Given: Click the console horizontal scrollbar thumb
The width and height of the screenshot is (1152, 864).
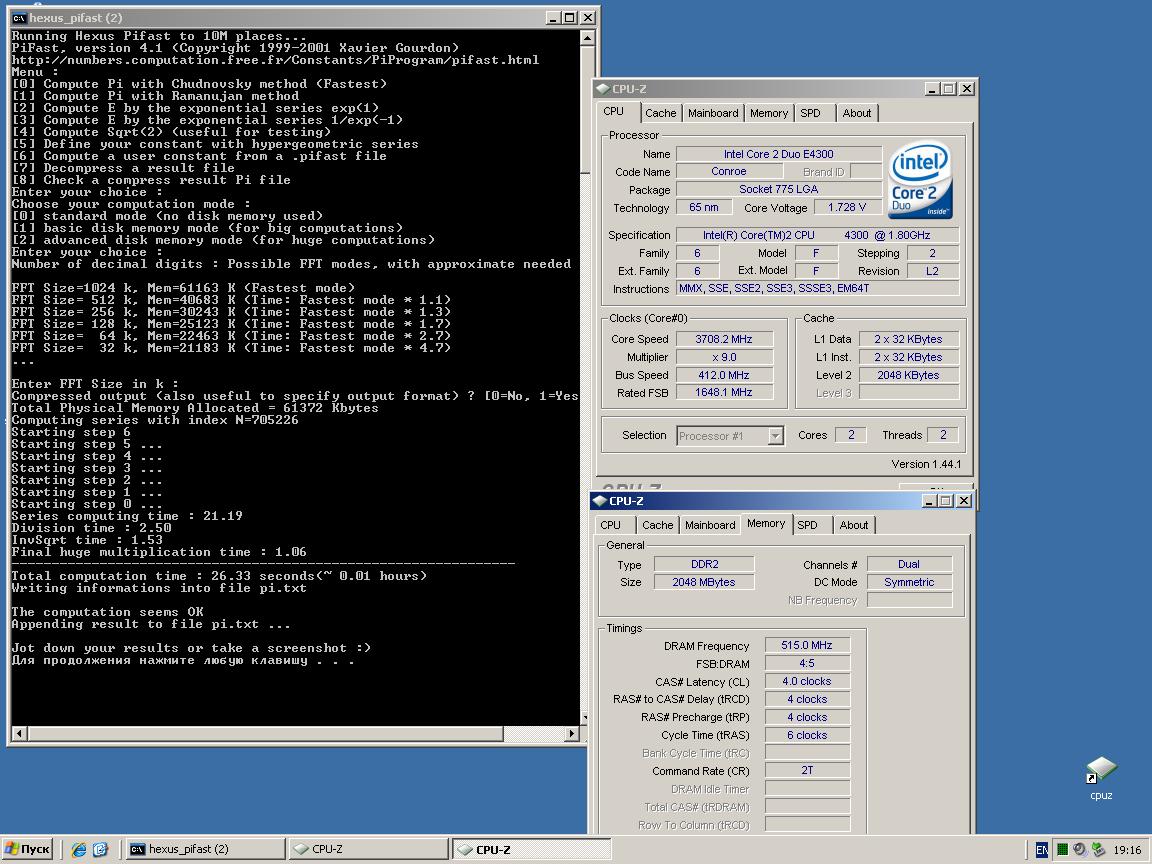Looking at the screenshot, I should (264, 733).
